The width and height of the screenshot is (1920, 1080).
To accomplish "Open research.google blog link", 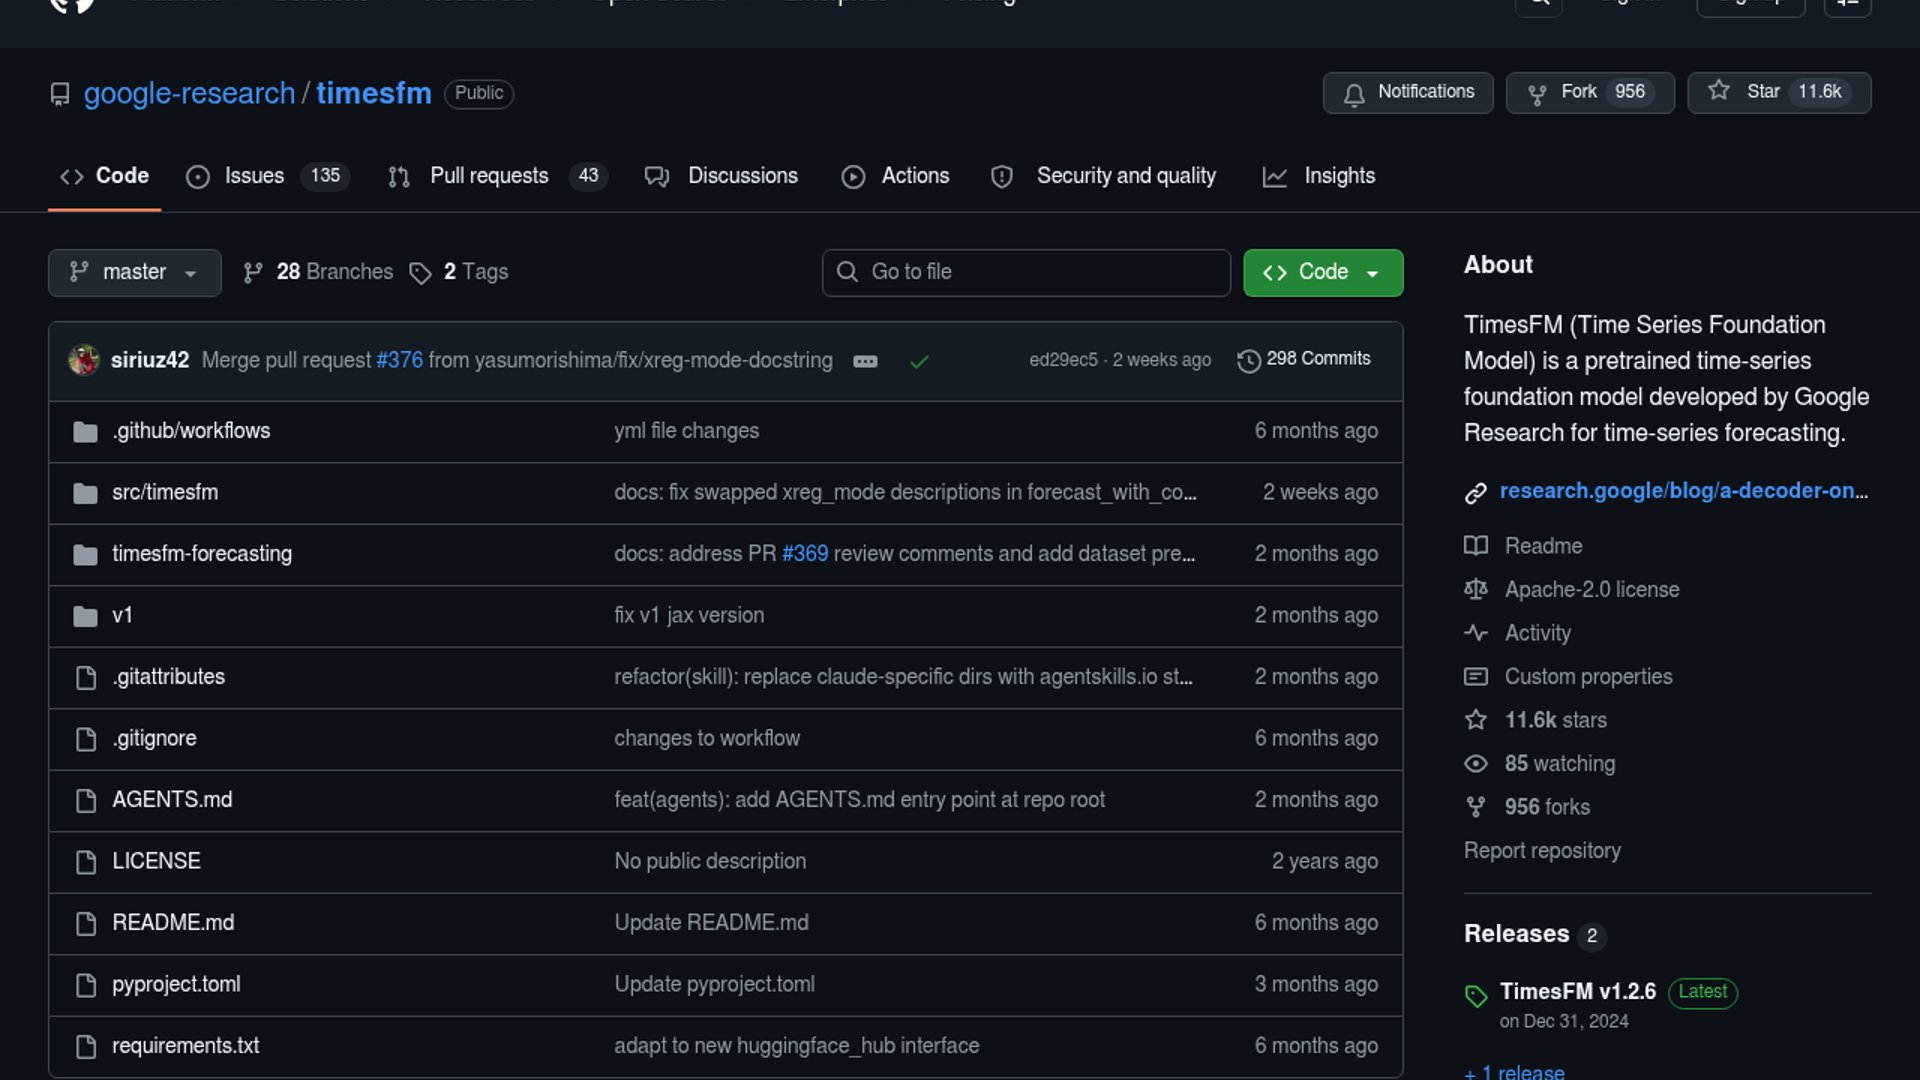I will [1682, 491].
